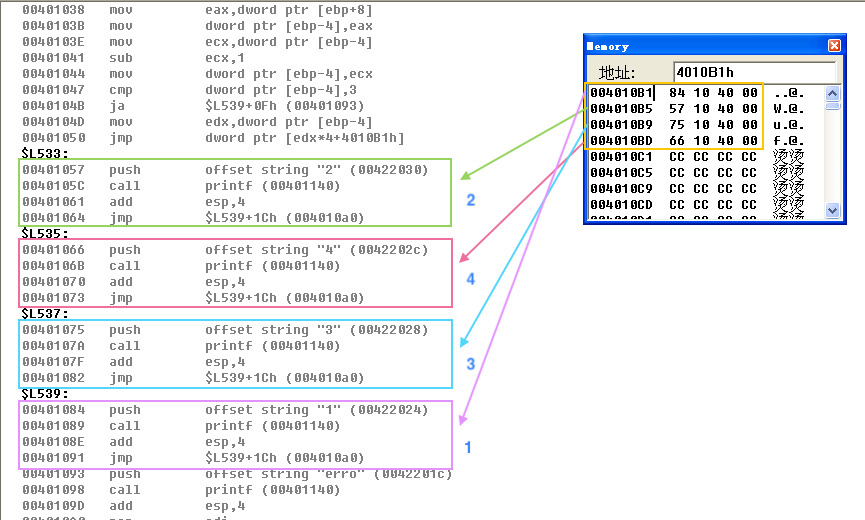Click push offset string "1" line
Image resolution: width=865 pixels, height=520 pixels.
(x=225, y=410)
